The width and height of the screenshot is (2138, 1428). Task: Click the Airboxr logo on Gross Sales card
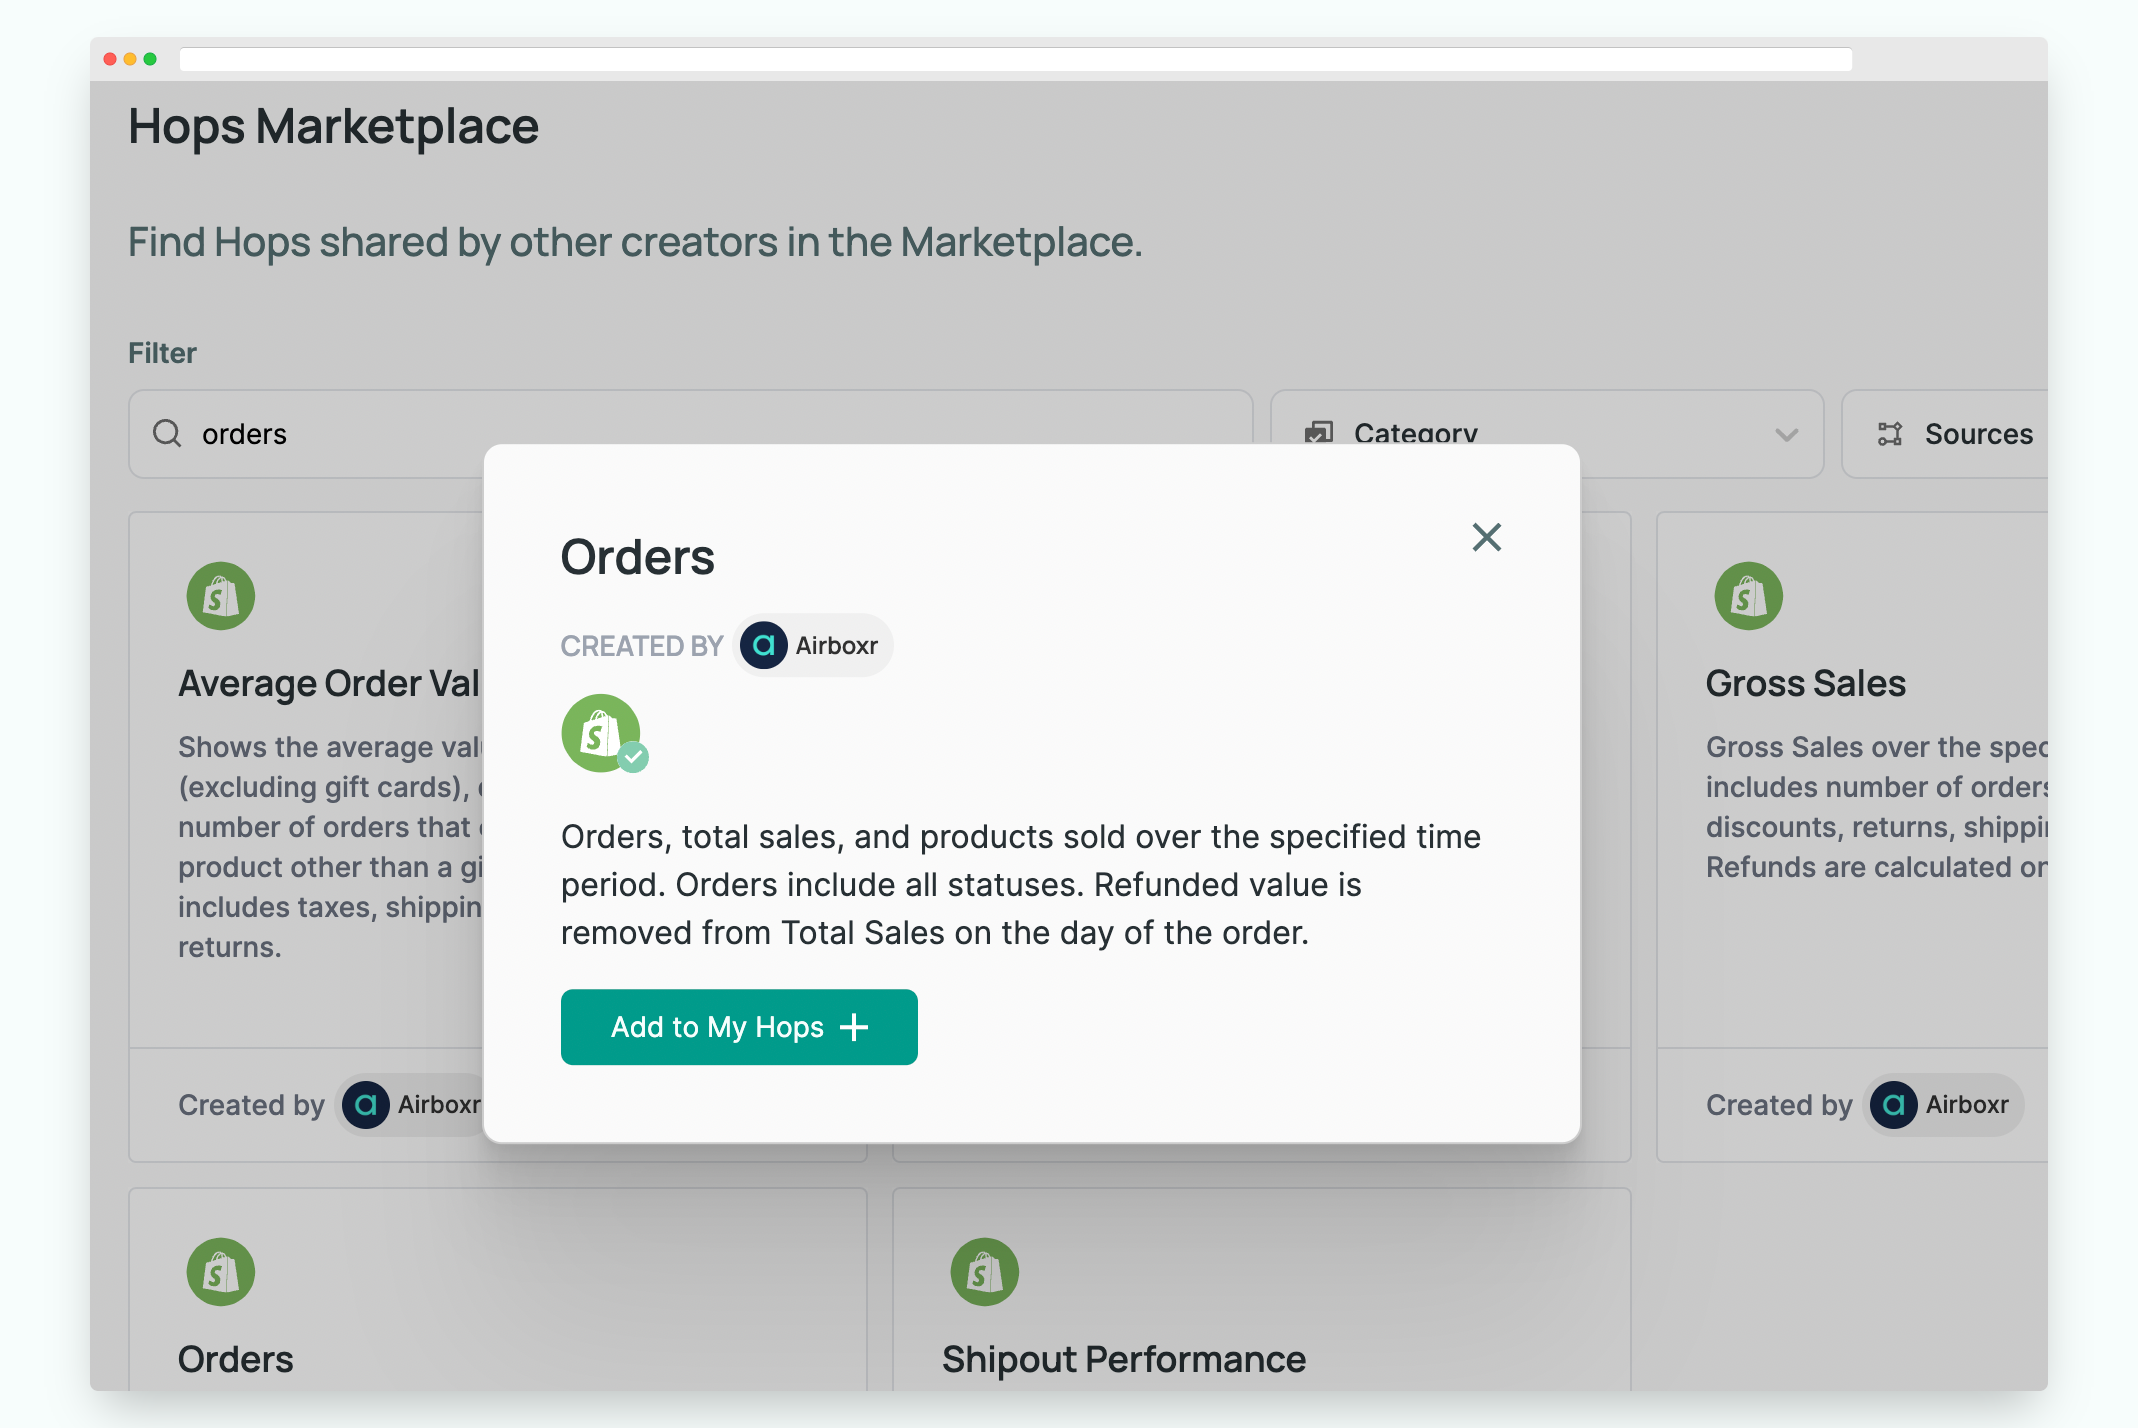point(1893,1105)
